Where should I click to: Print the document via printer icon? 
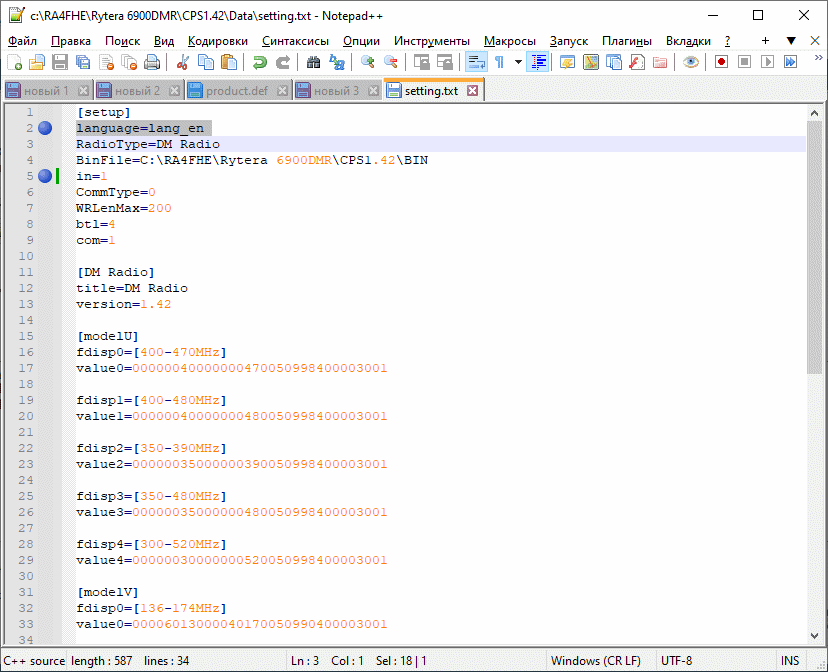[152, 62]
